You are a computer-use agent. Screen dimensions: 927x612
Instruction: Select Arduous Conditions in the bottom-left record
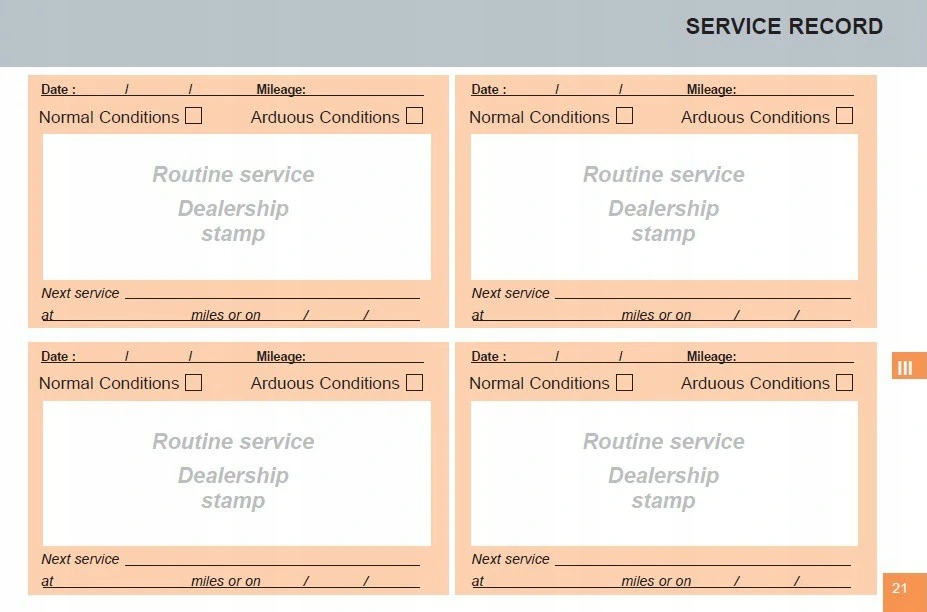coord(414,383)
